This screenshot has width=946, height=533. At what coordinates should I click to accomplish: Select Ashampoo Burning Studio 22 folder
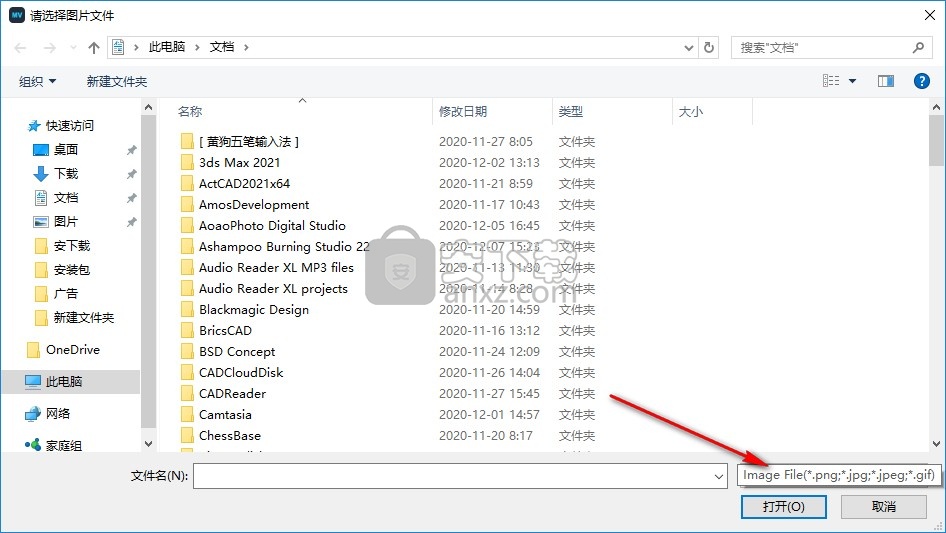click(284, 247)
